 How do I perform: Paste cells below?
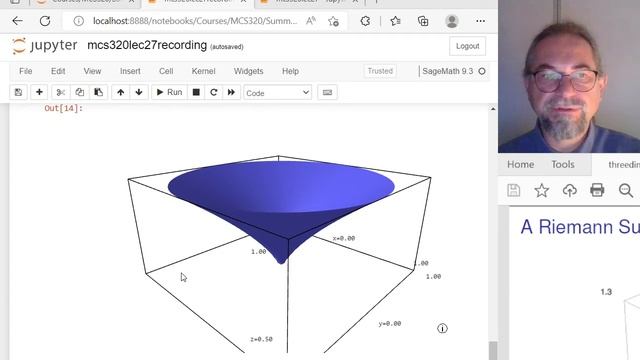coord(98,92)
